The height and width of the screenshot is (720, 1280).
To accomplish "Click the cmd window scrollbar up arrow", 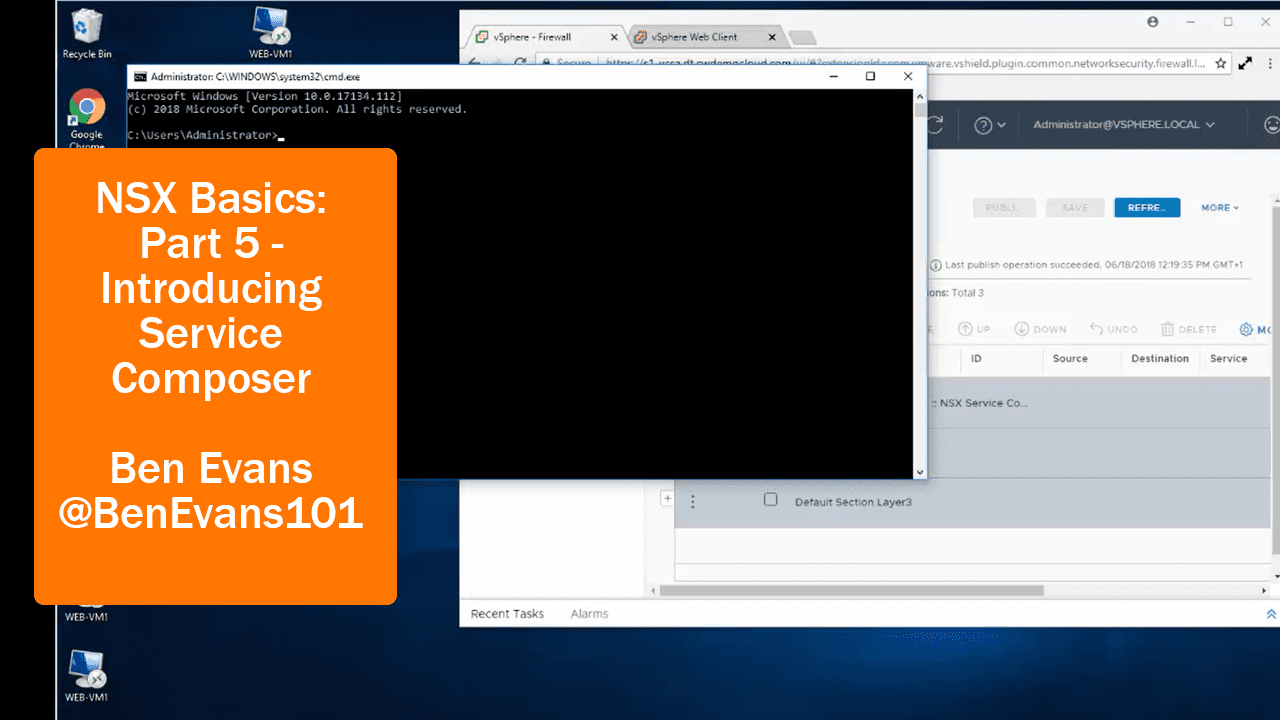I will tap(920, 96).
